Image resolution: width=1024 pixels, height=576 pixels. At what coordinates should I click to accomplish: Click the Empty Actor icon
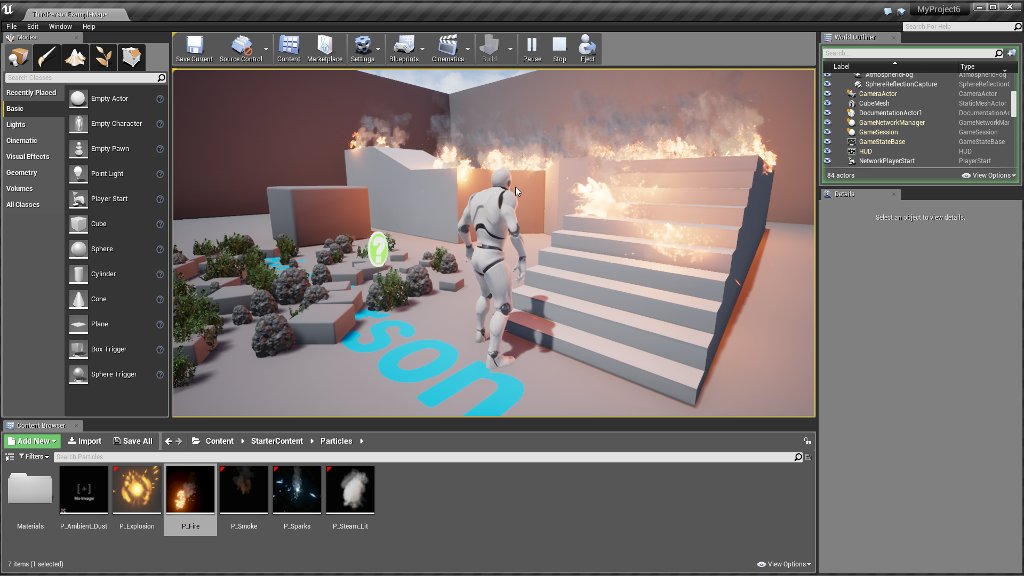pyautogui.click(x=78, y=99)
